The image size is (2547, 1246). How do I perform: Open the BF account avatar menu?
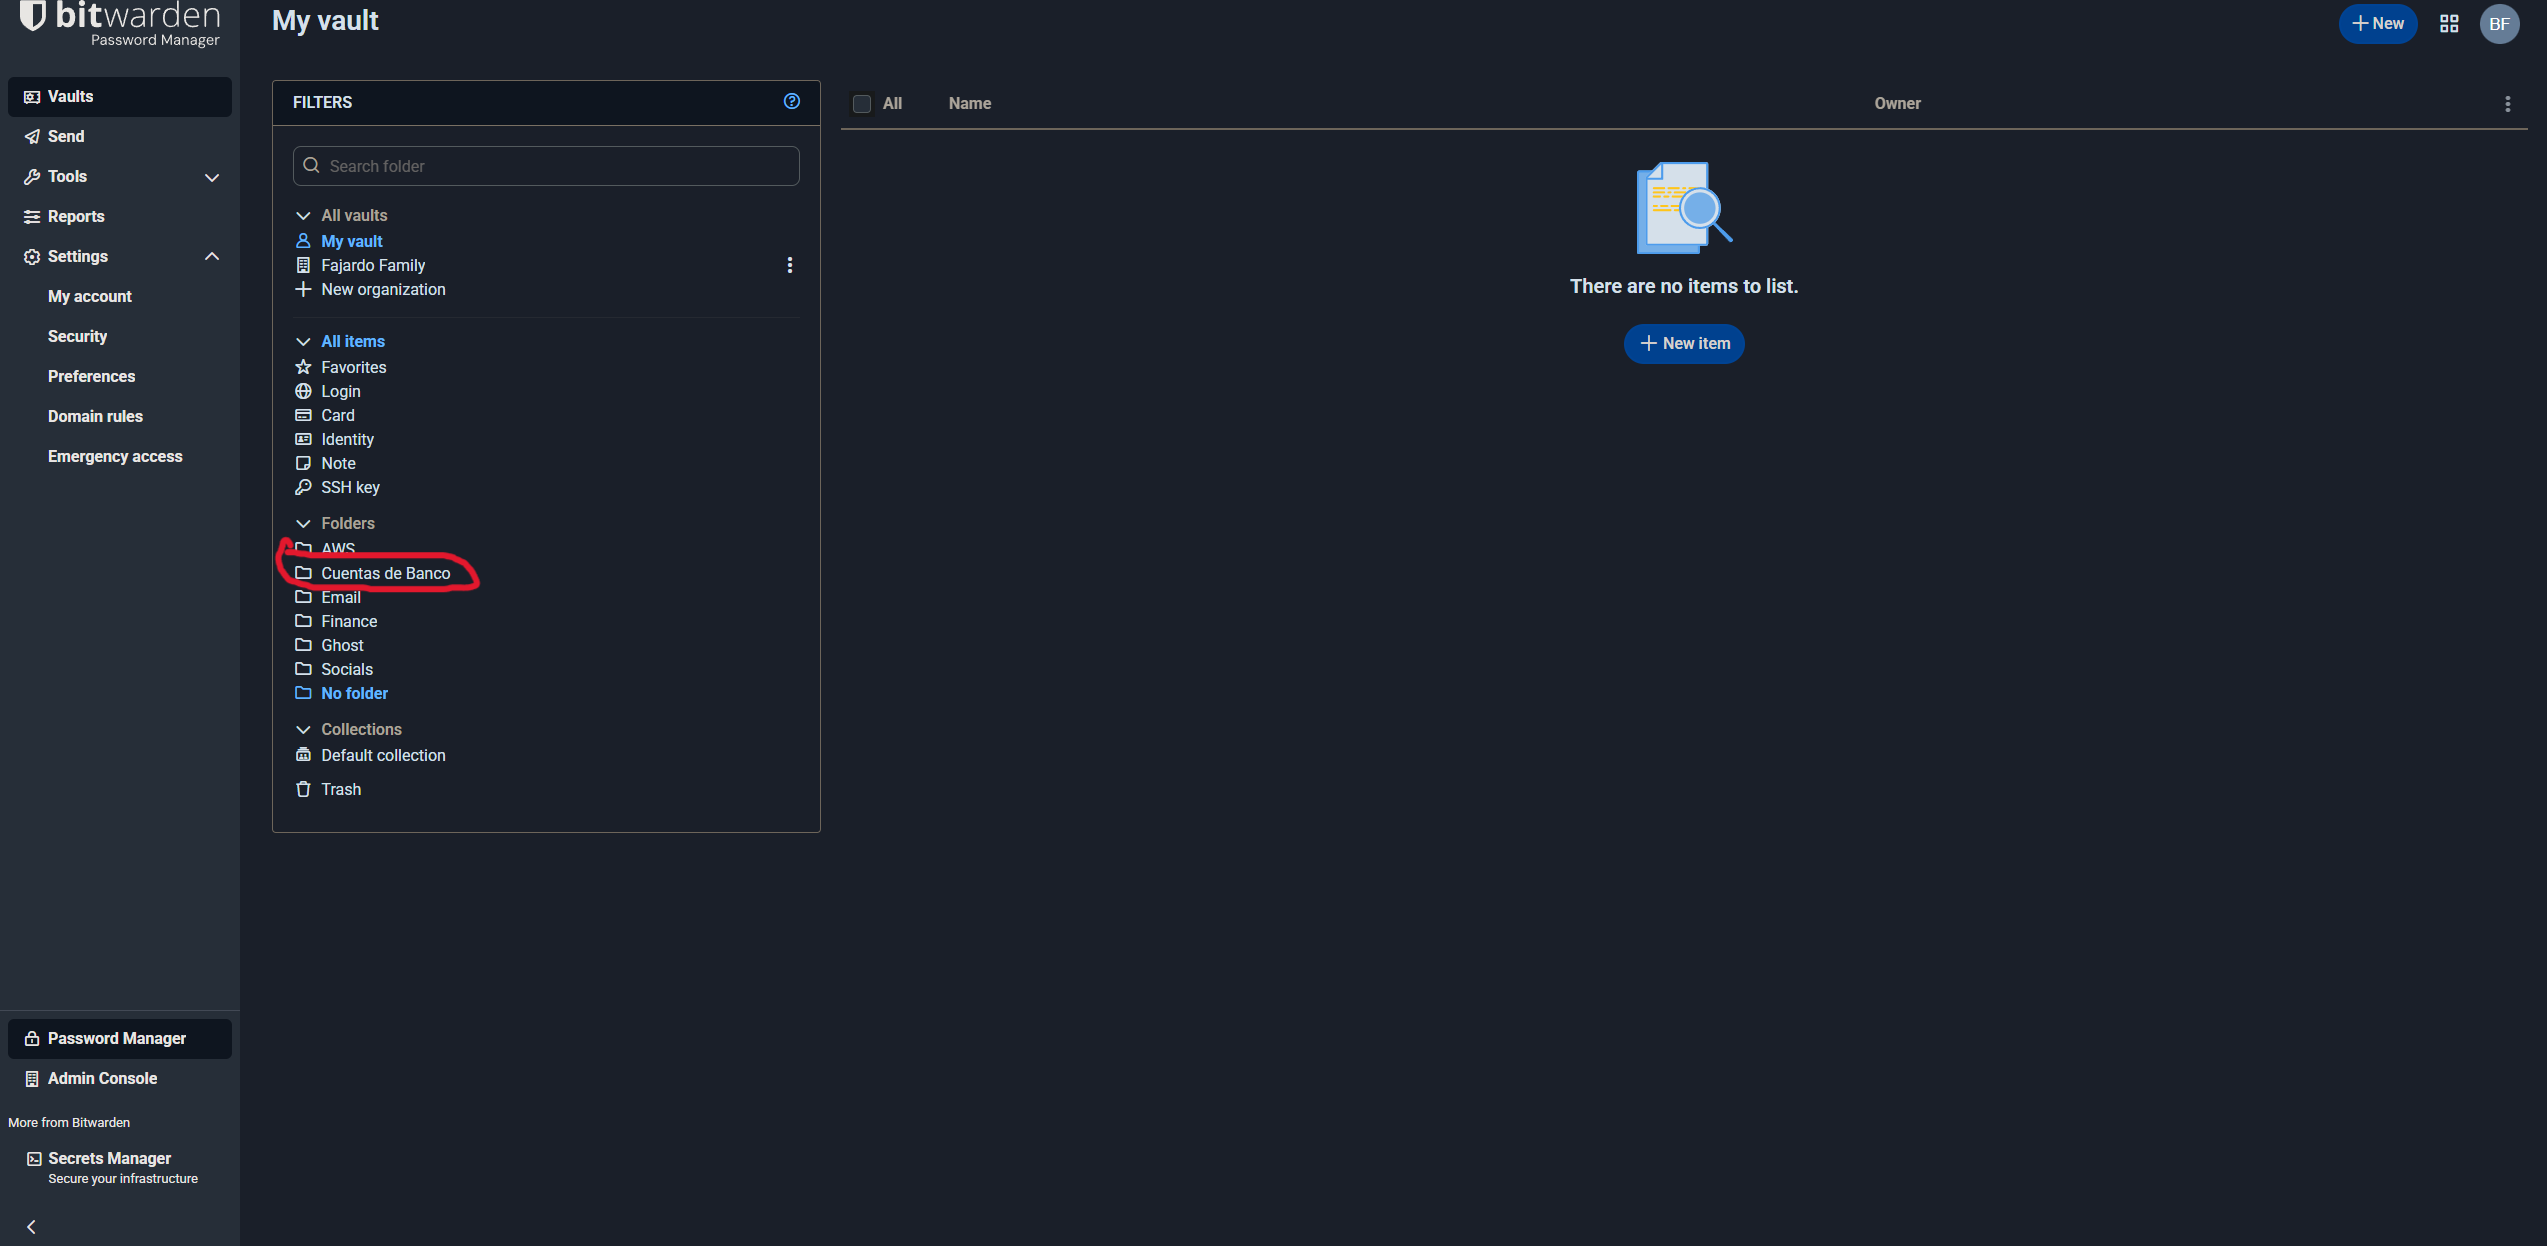(2498, 24)
